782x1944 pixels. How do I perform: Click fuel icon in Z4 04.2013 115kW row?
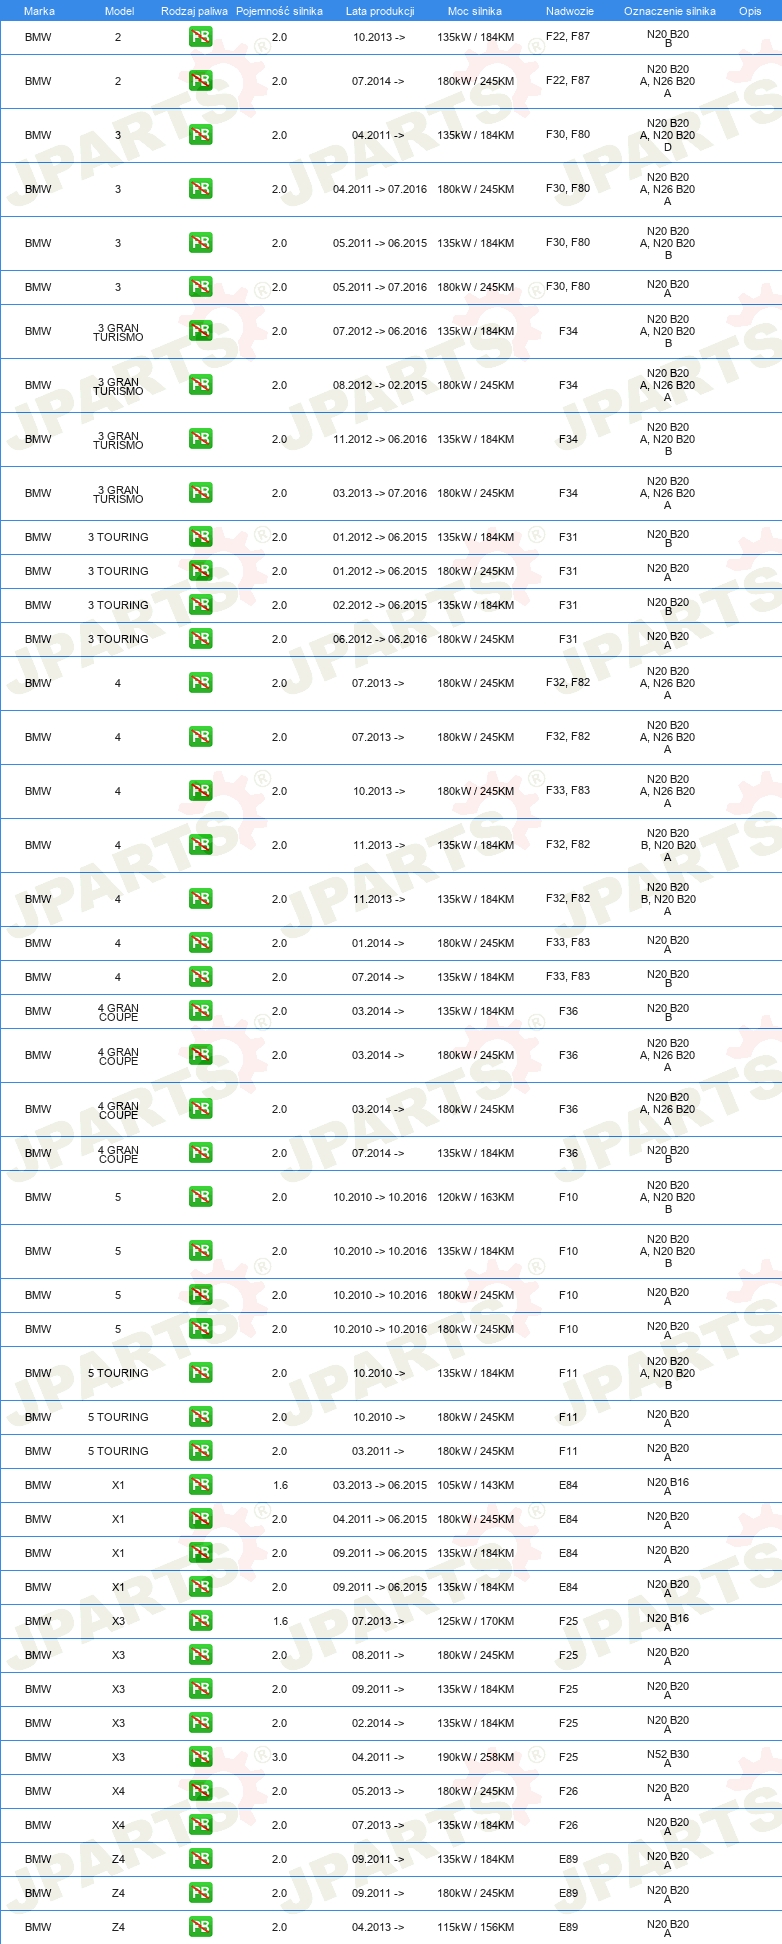point(200,1927)
